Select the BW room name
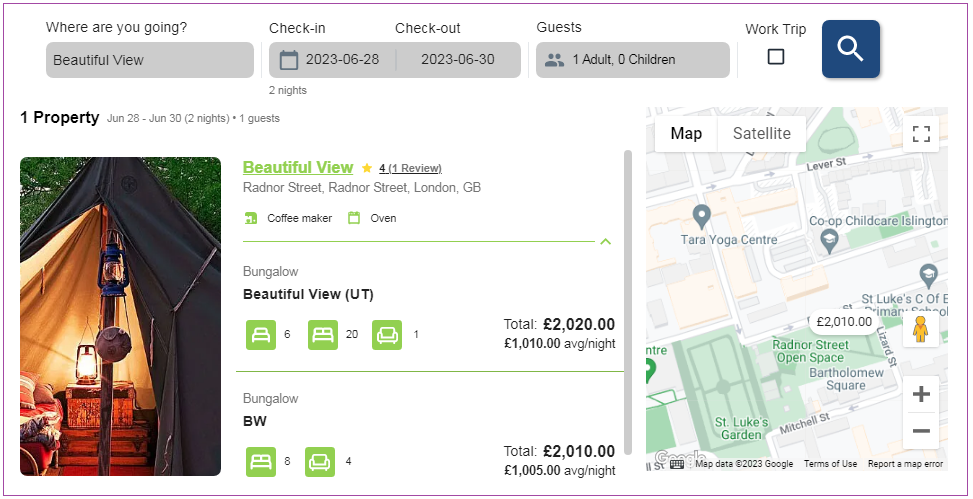973x499 pixels. 254,421
